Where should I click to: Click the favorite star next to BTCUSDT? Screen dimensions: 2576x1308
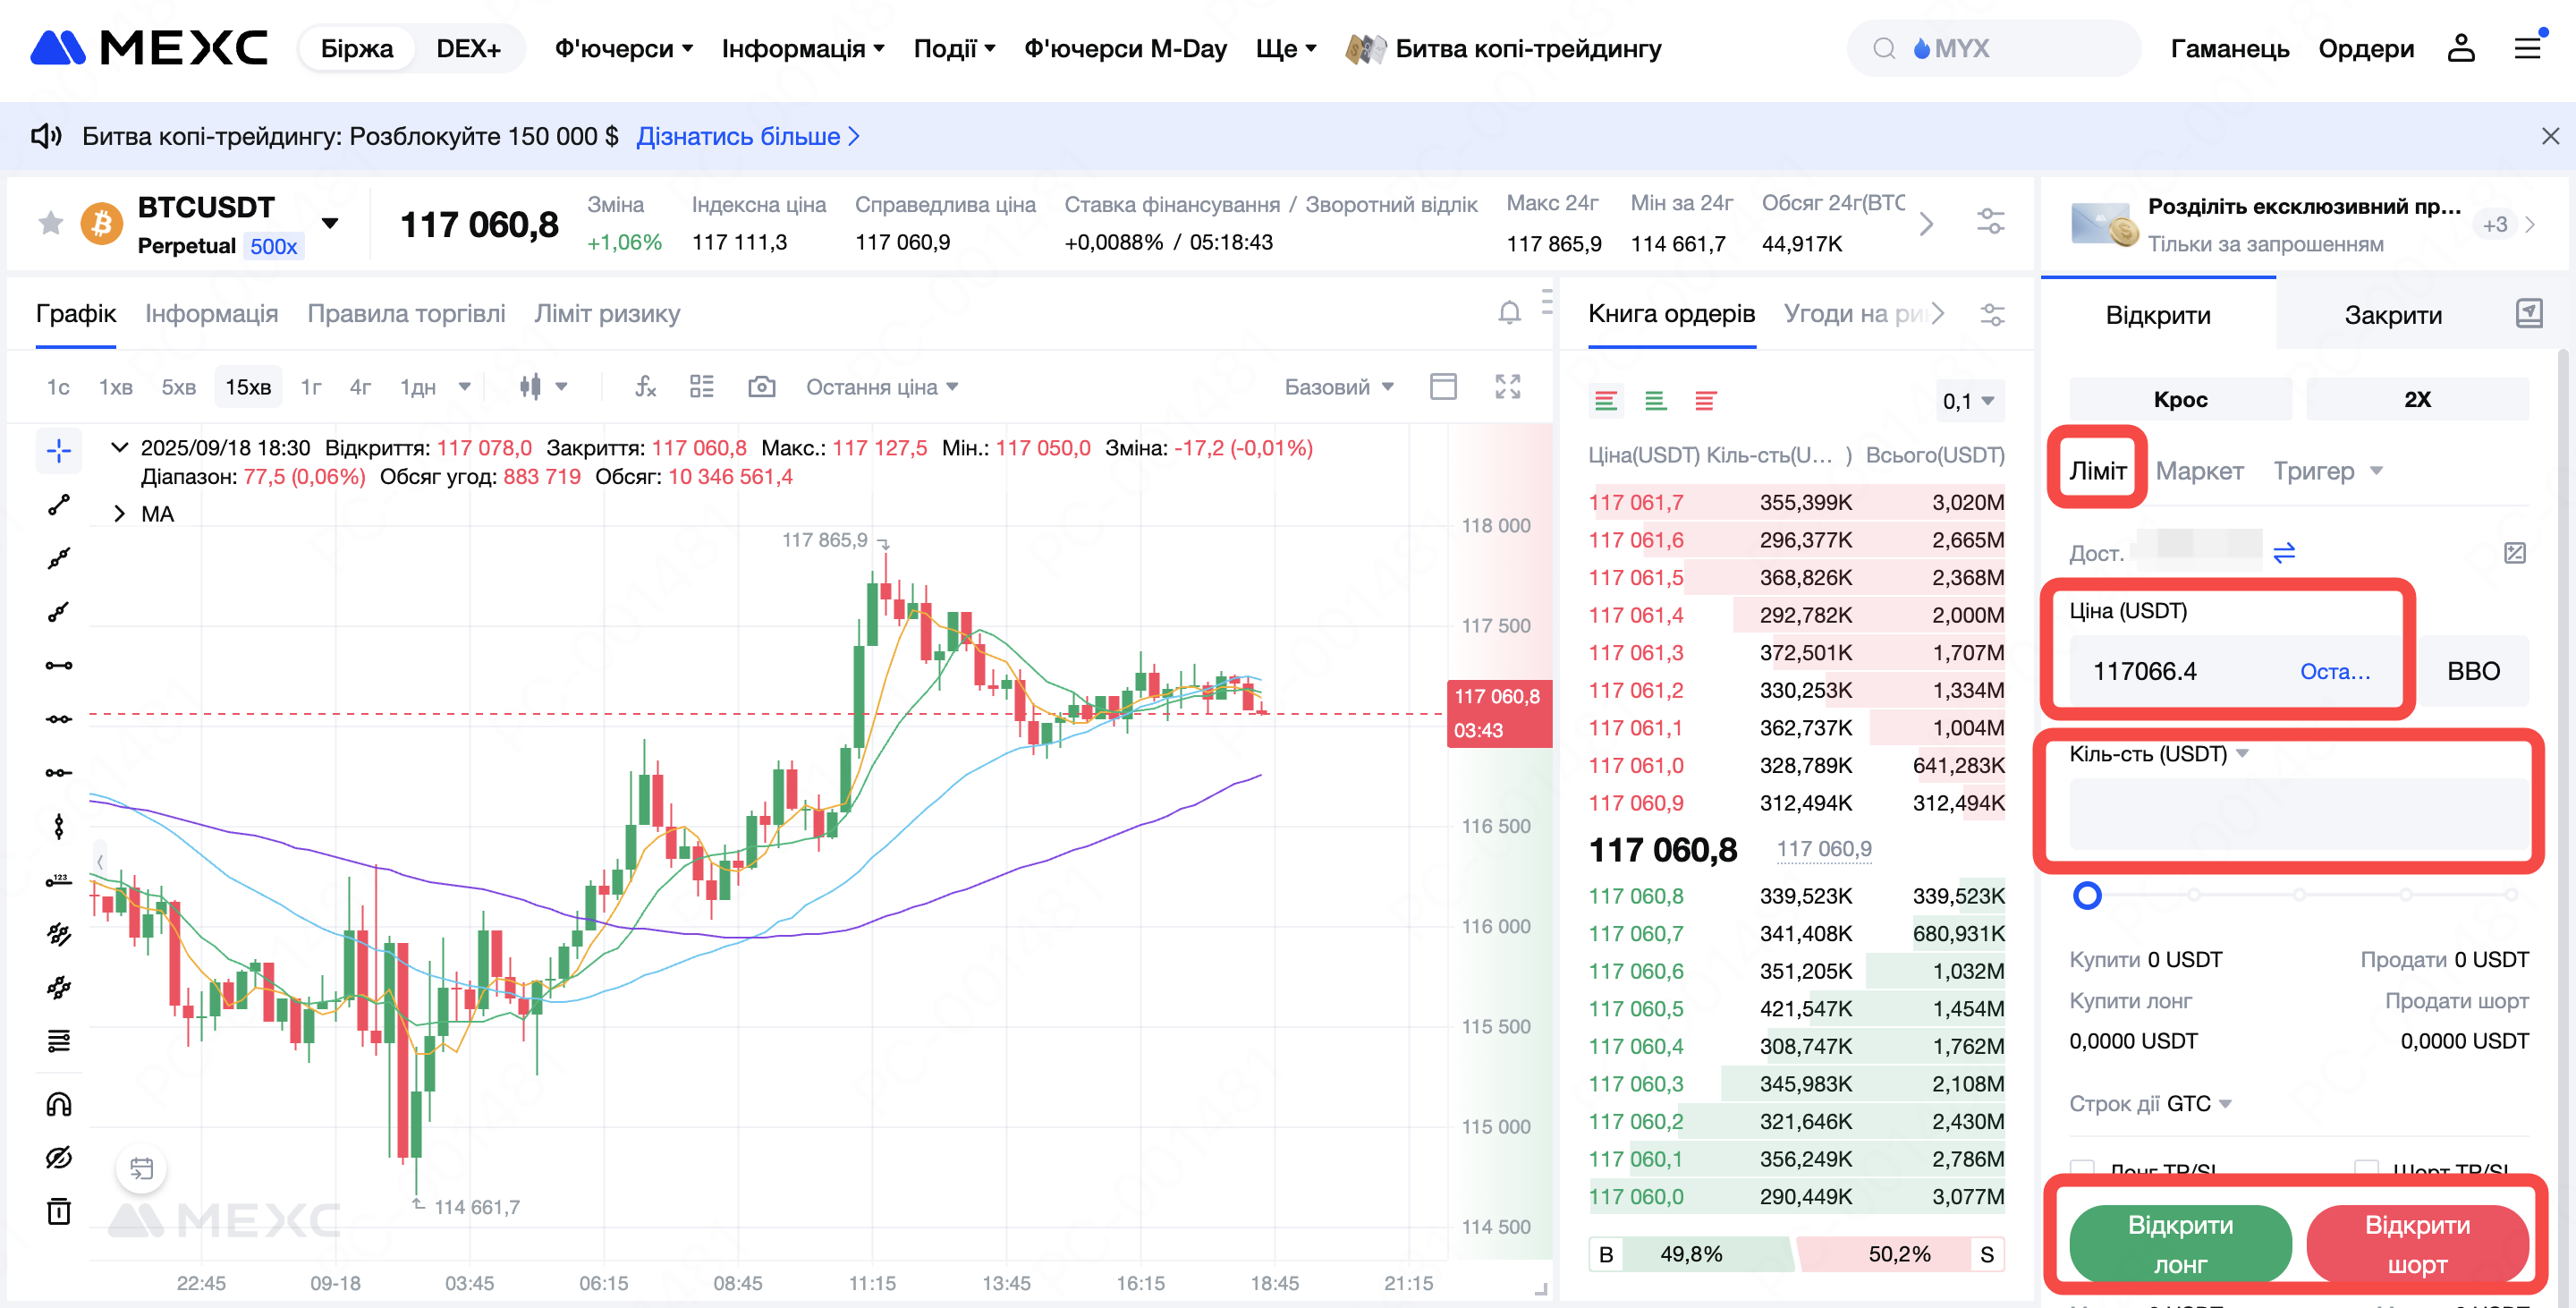coord(50,223)
